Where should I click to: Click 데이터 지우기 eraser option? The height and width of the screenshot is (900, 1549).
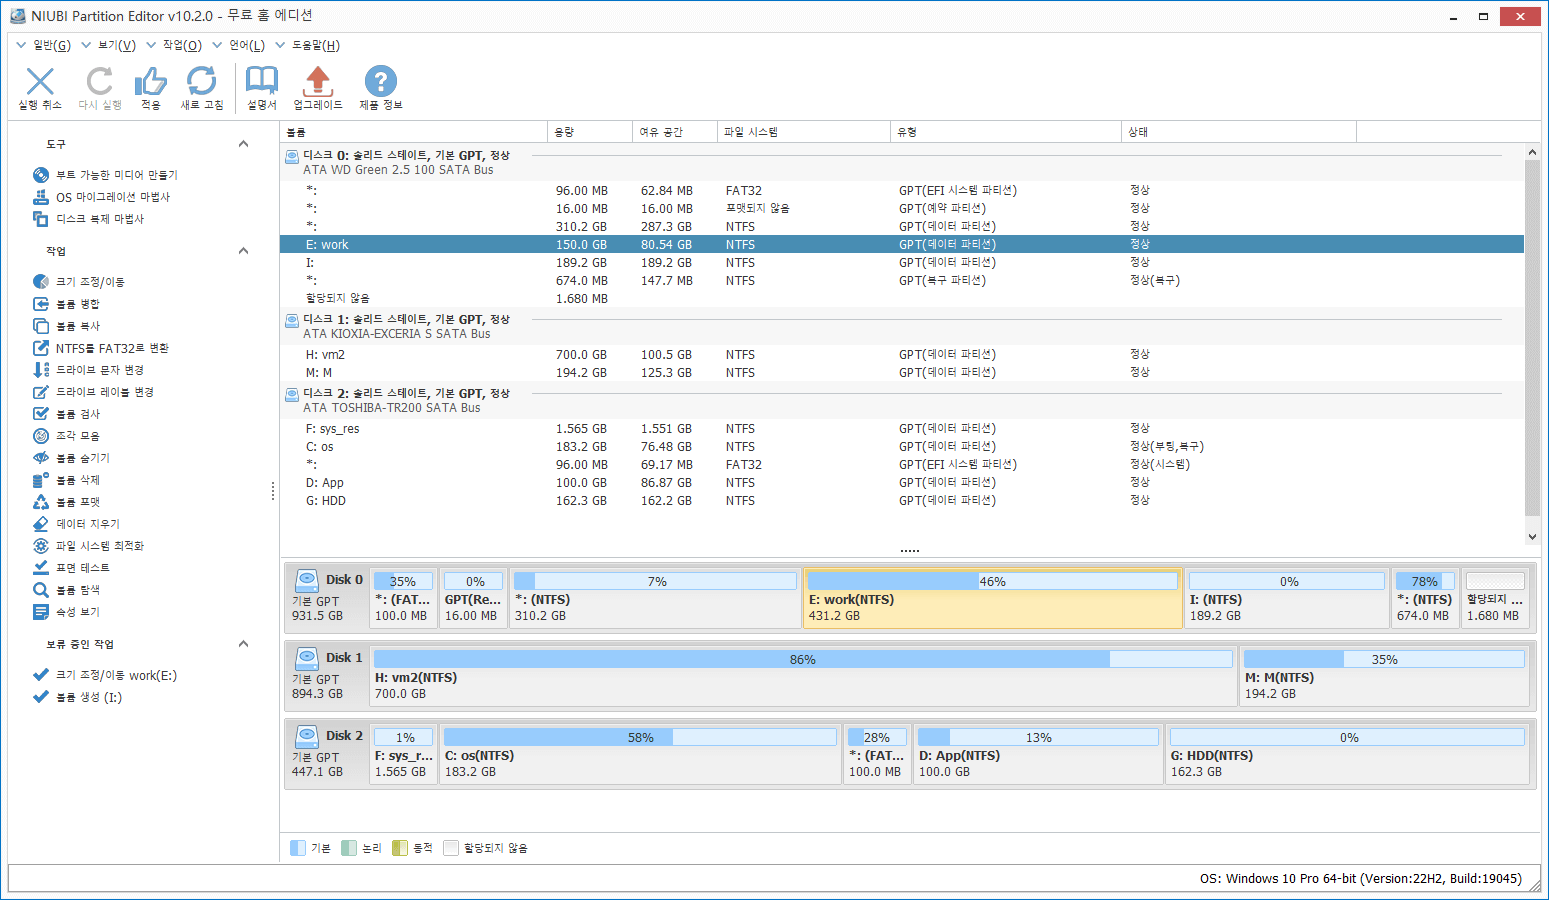pos(88,524)
